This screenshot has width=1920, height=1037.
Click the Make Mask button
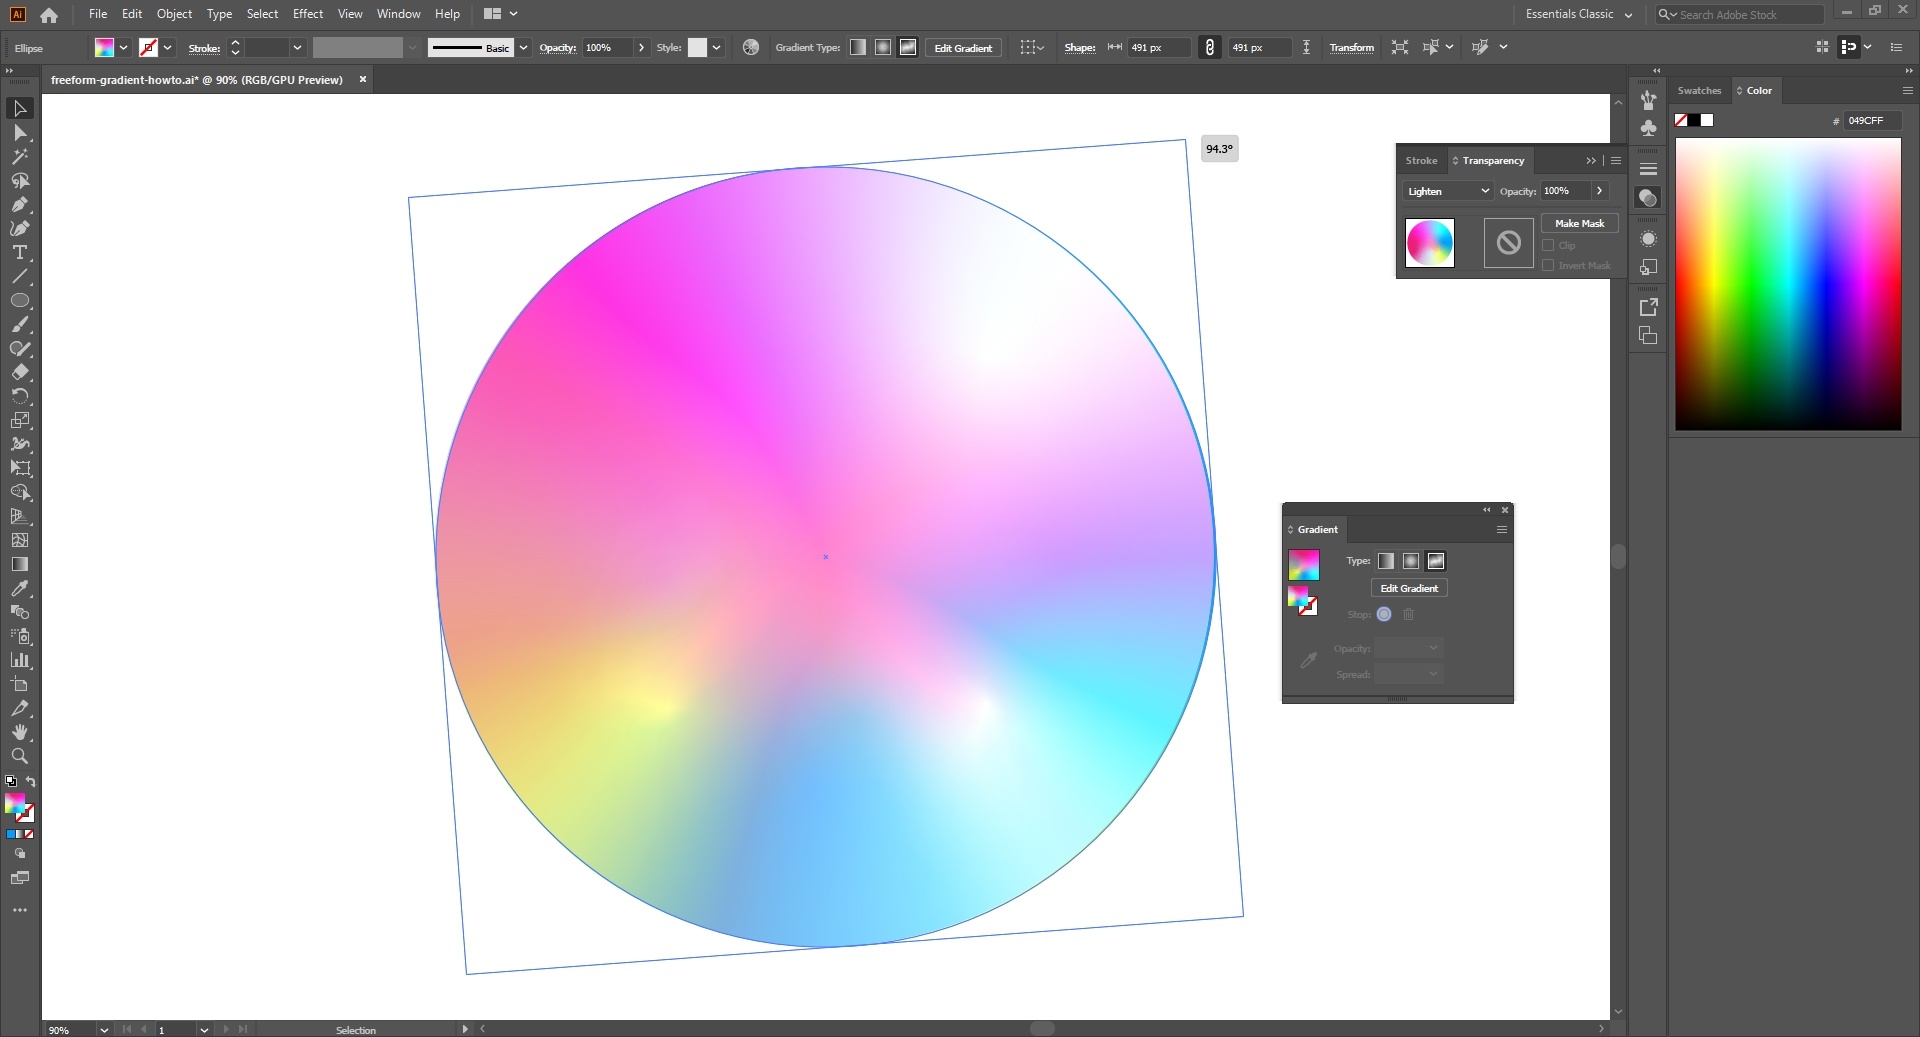[x=1578, y=222]
